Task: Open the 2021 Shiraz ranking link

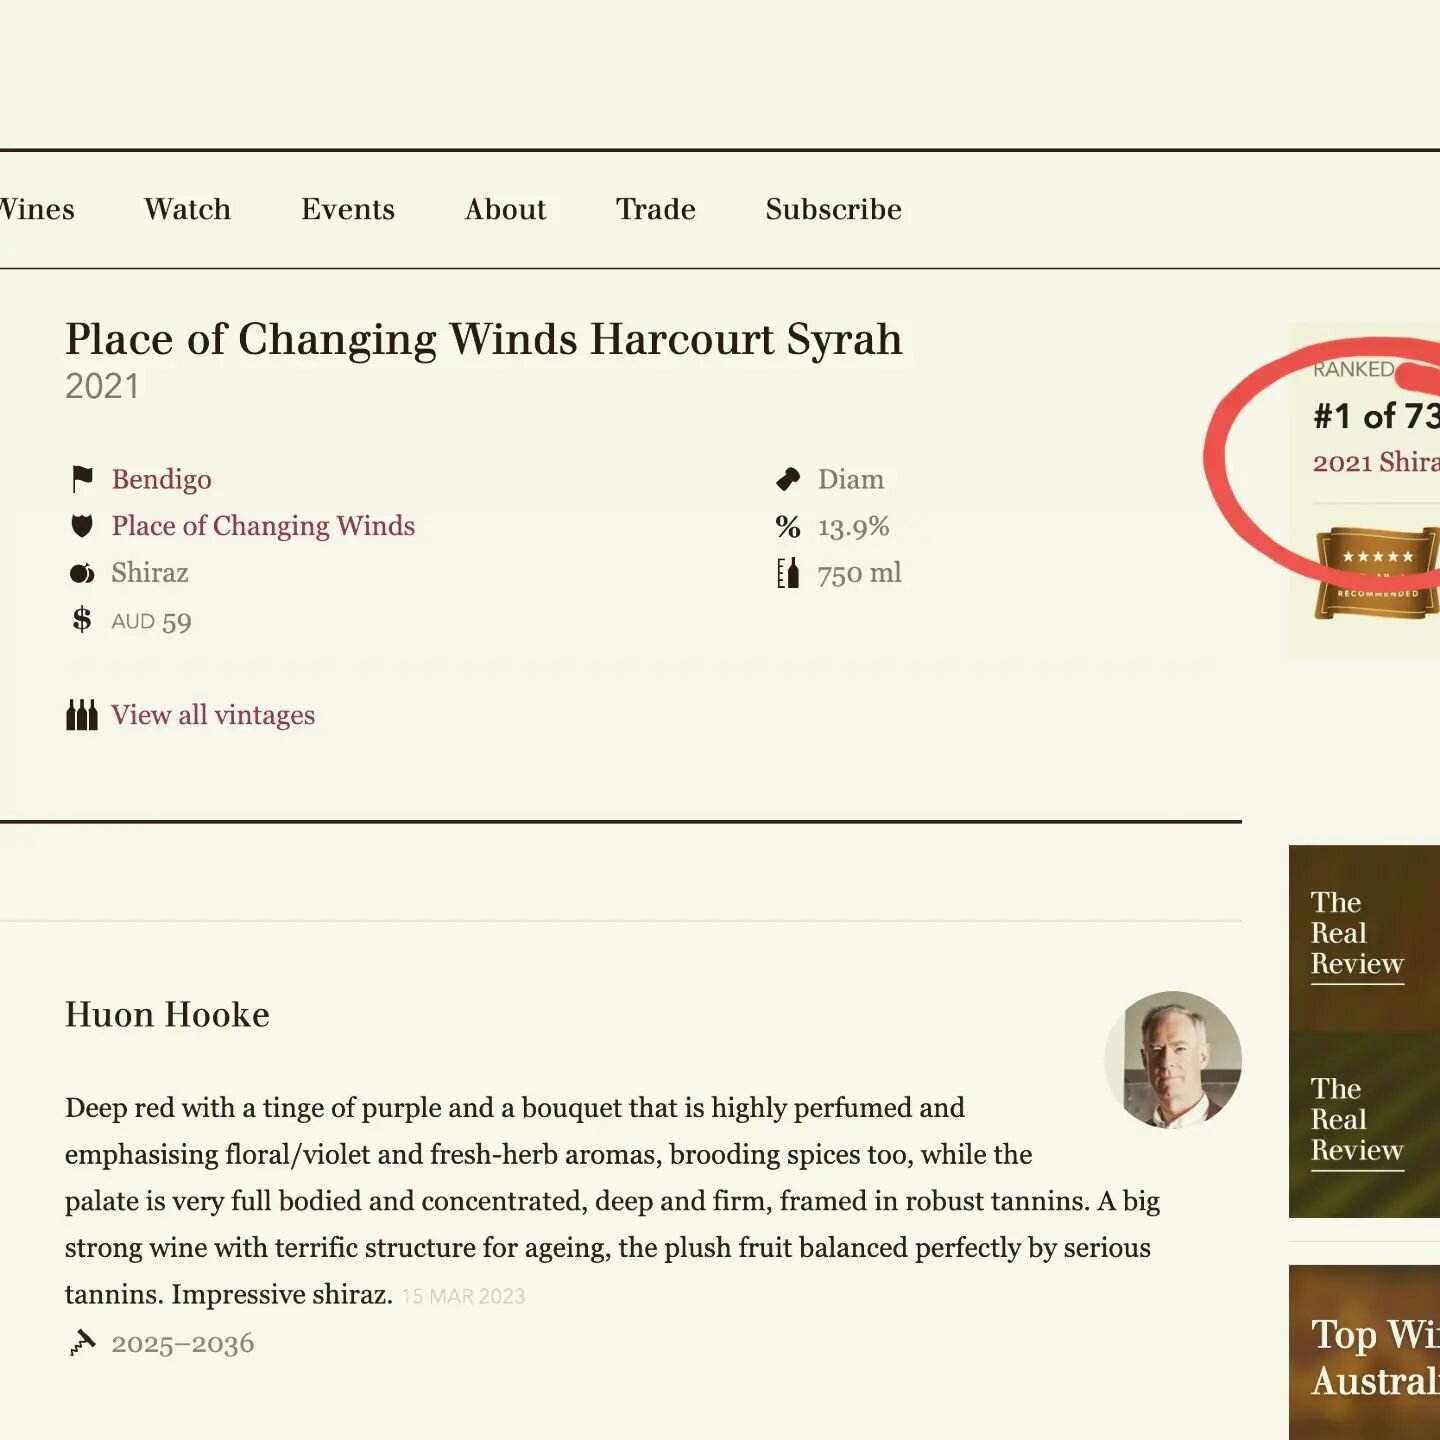Action: tap(1376, 462)
